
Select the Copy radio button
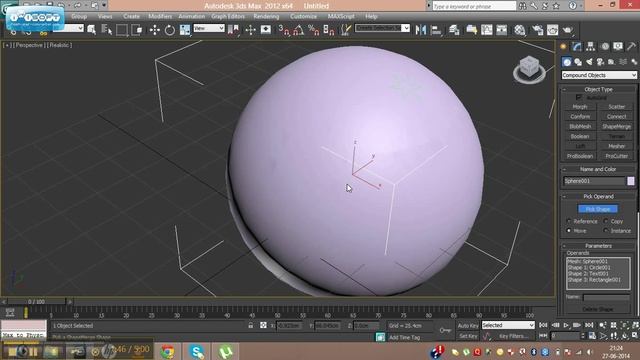point(606,221)
